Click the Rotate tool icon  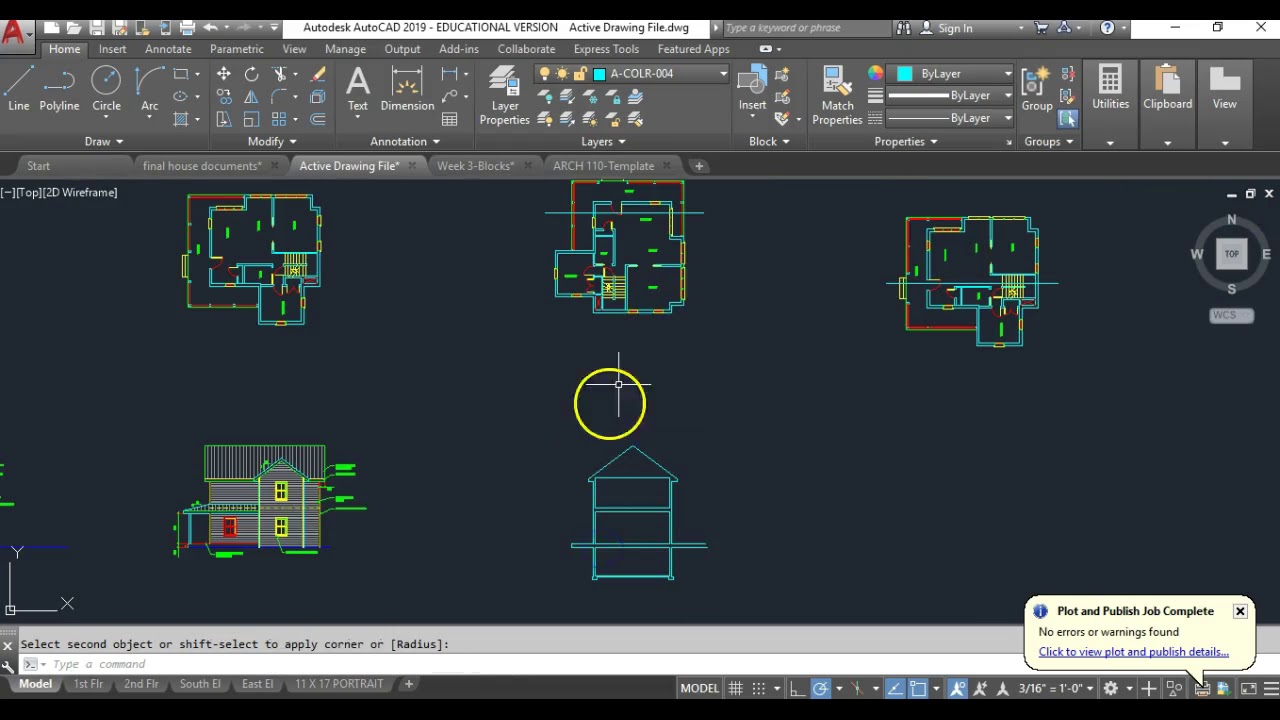pos(251,74)
